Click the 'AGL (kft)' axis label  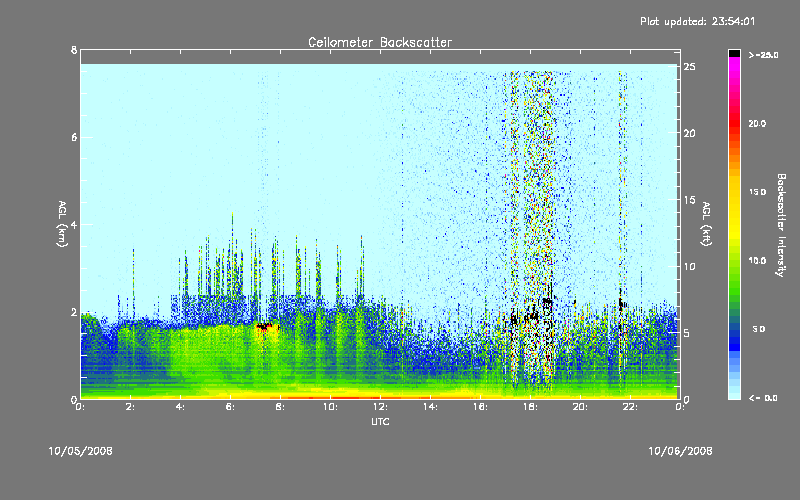coord(706,224)
